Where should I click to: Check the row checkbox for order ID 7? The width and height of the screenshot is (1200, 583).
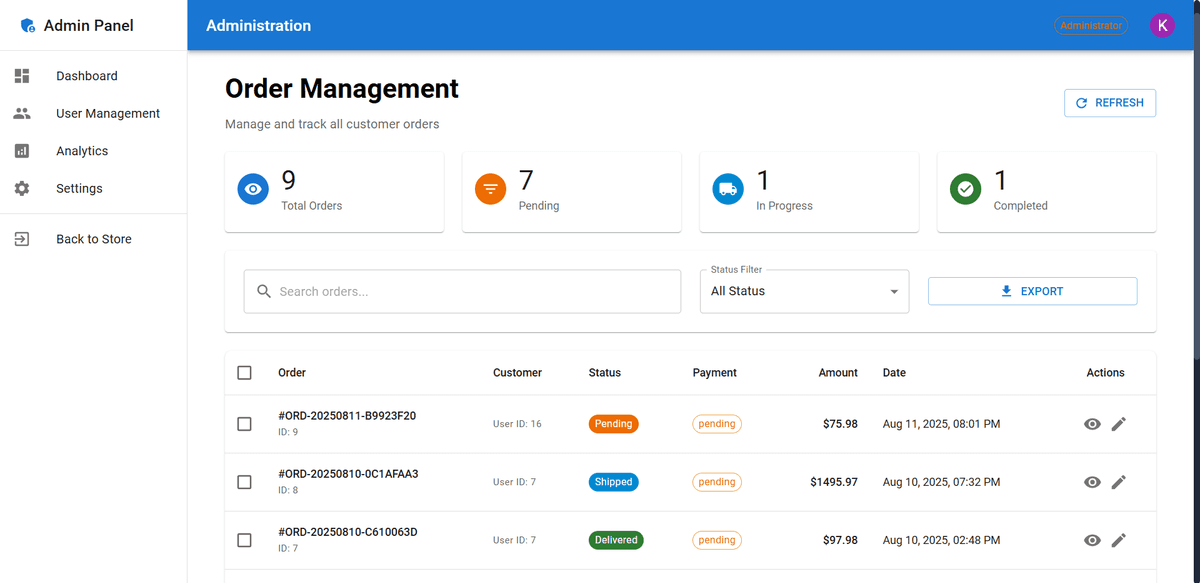pos(244,540)
